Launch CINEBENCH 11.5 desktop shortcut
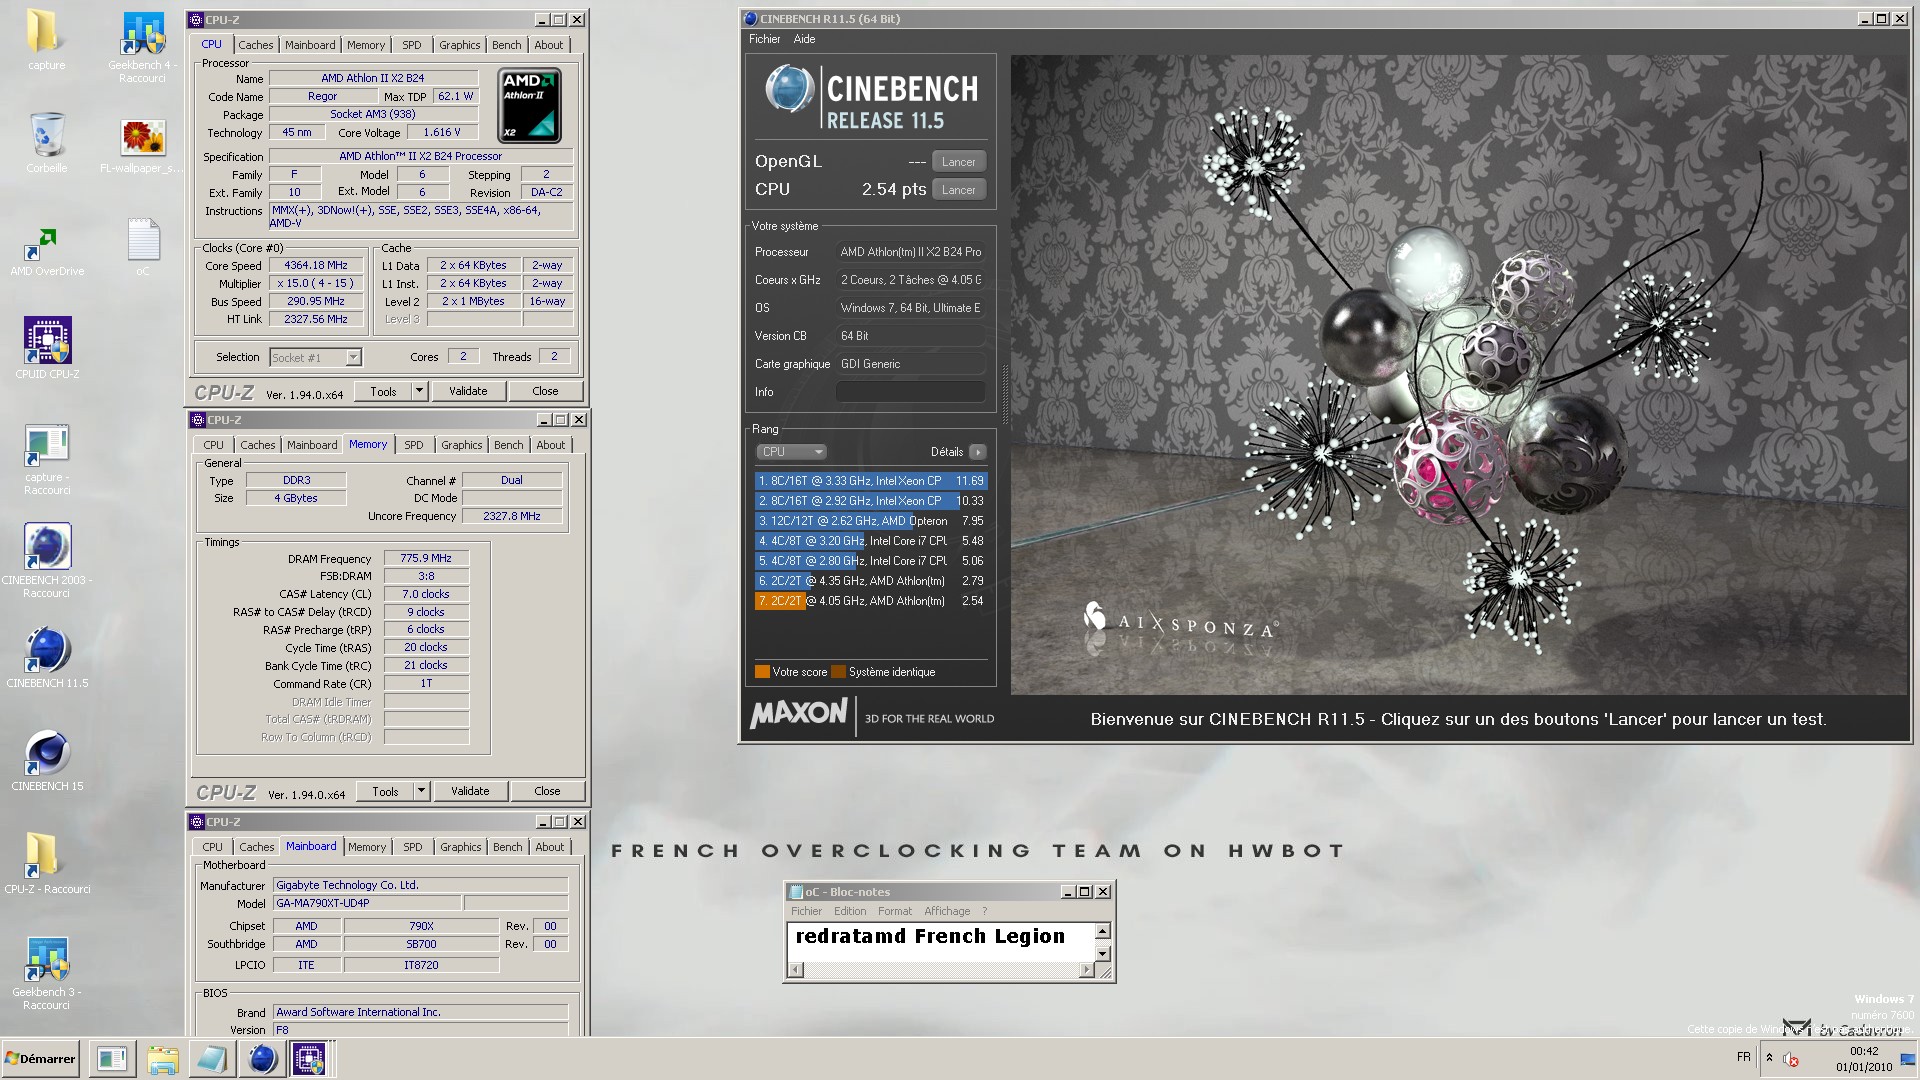This screenshot has height=1080, width=1920. (47, 657)
